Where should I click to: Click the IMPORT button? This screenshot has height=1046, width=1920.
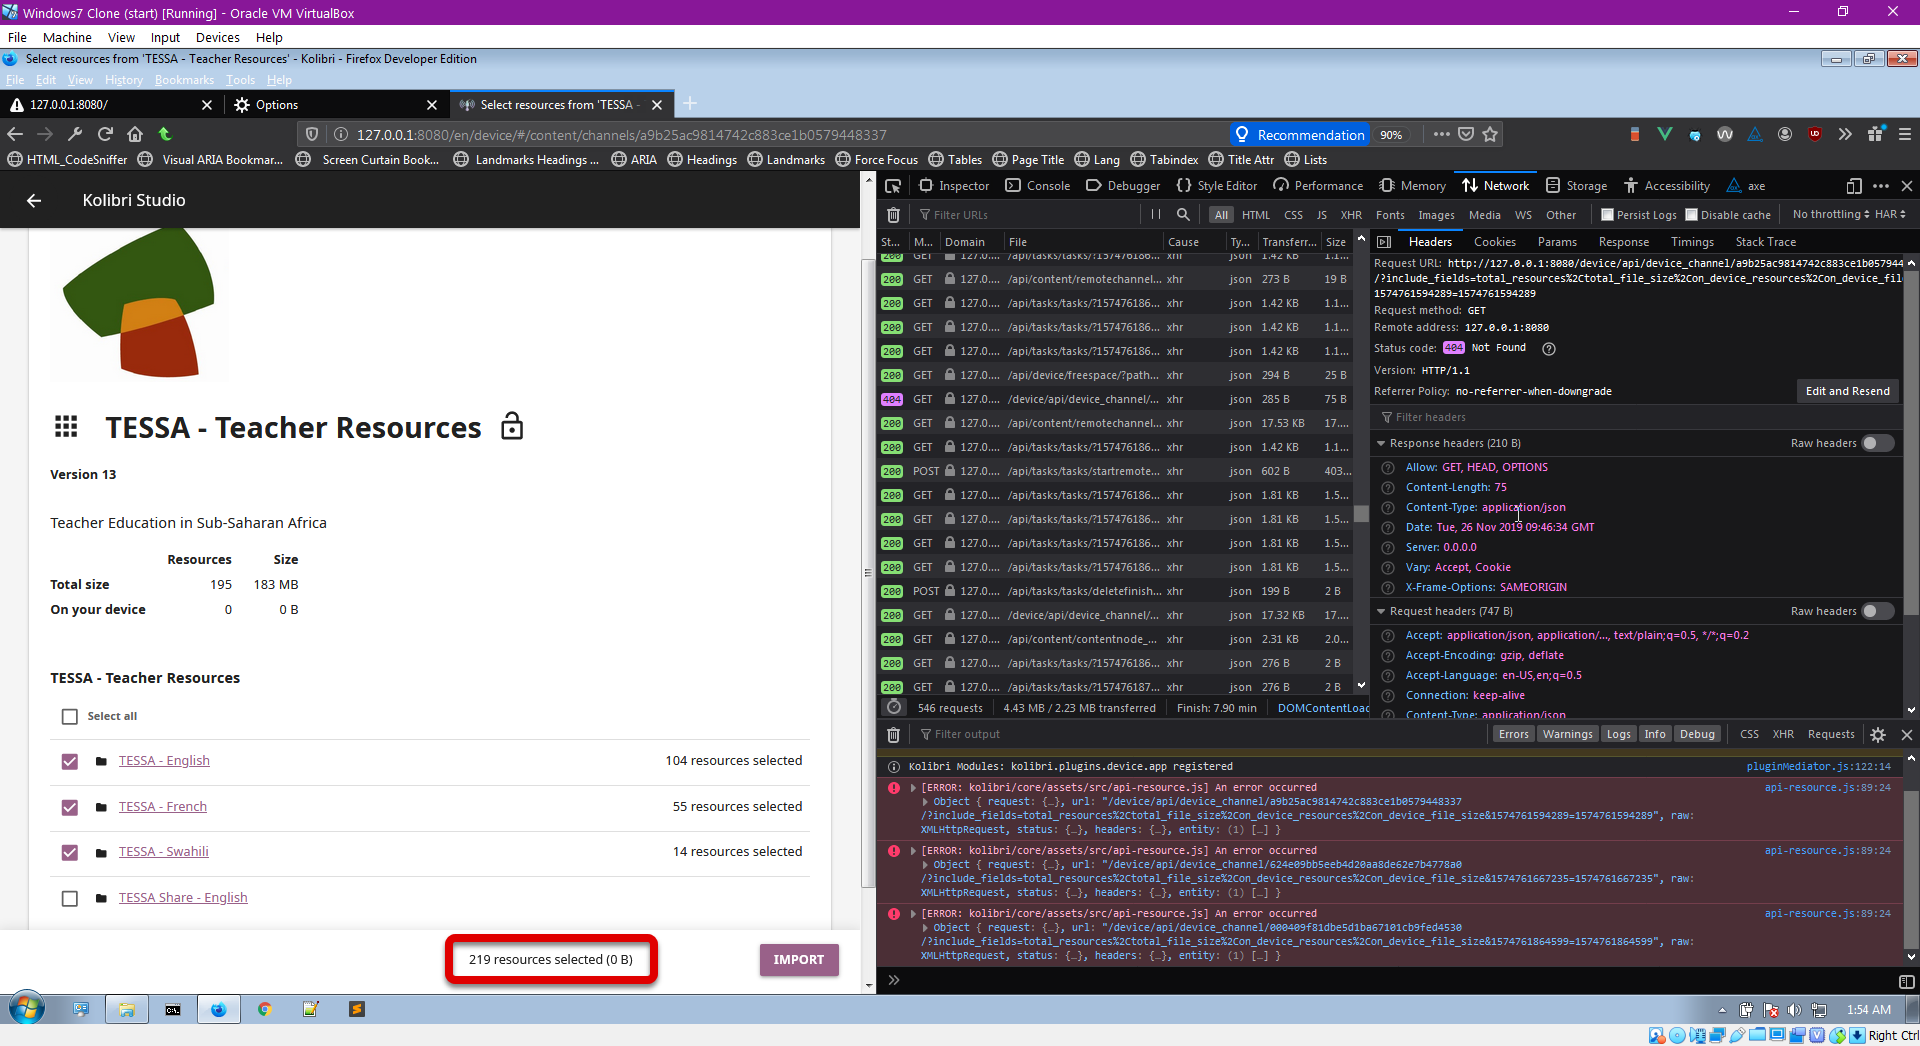798,960
